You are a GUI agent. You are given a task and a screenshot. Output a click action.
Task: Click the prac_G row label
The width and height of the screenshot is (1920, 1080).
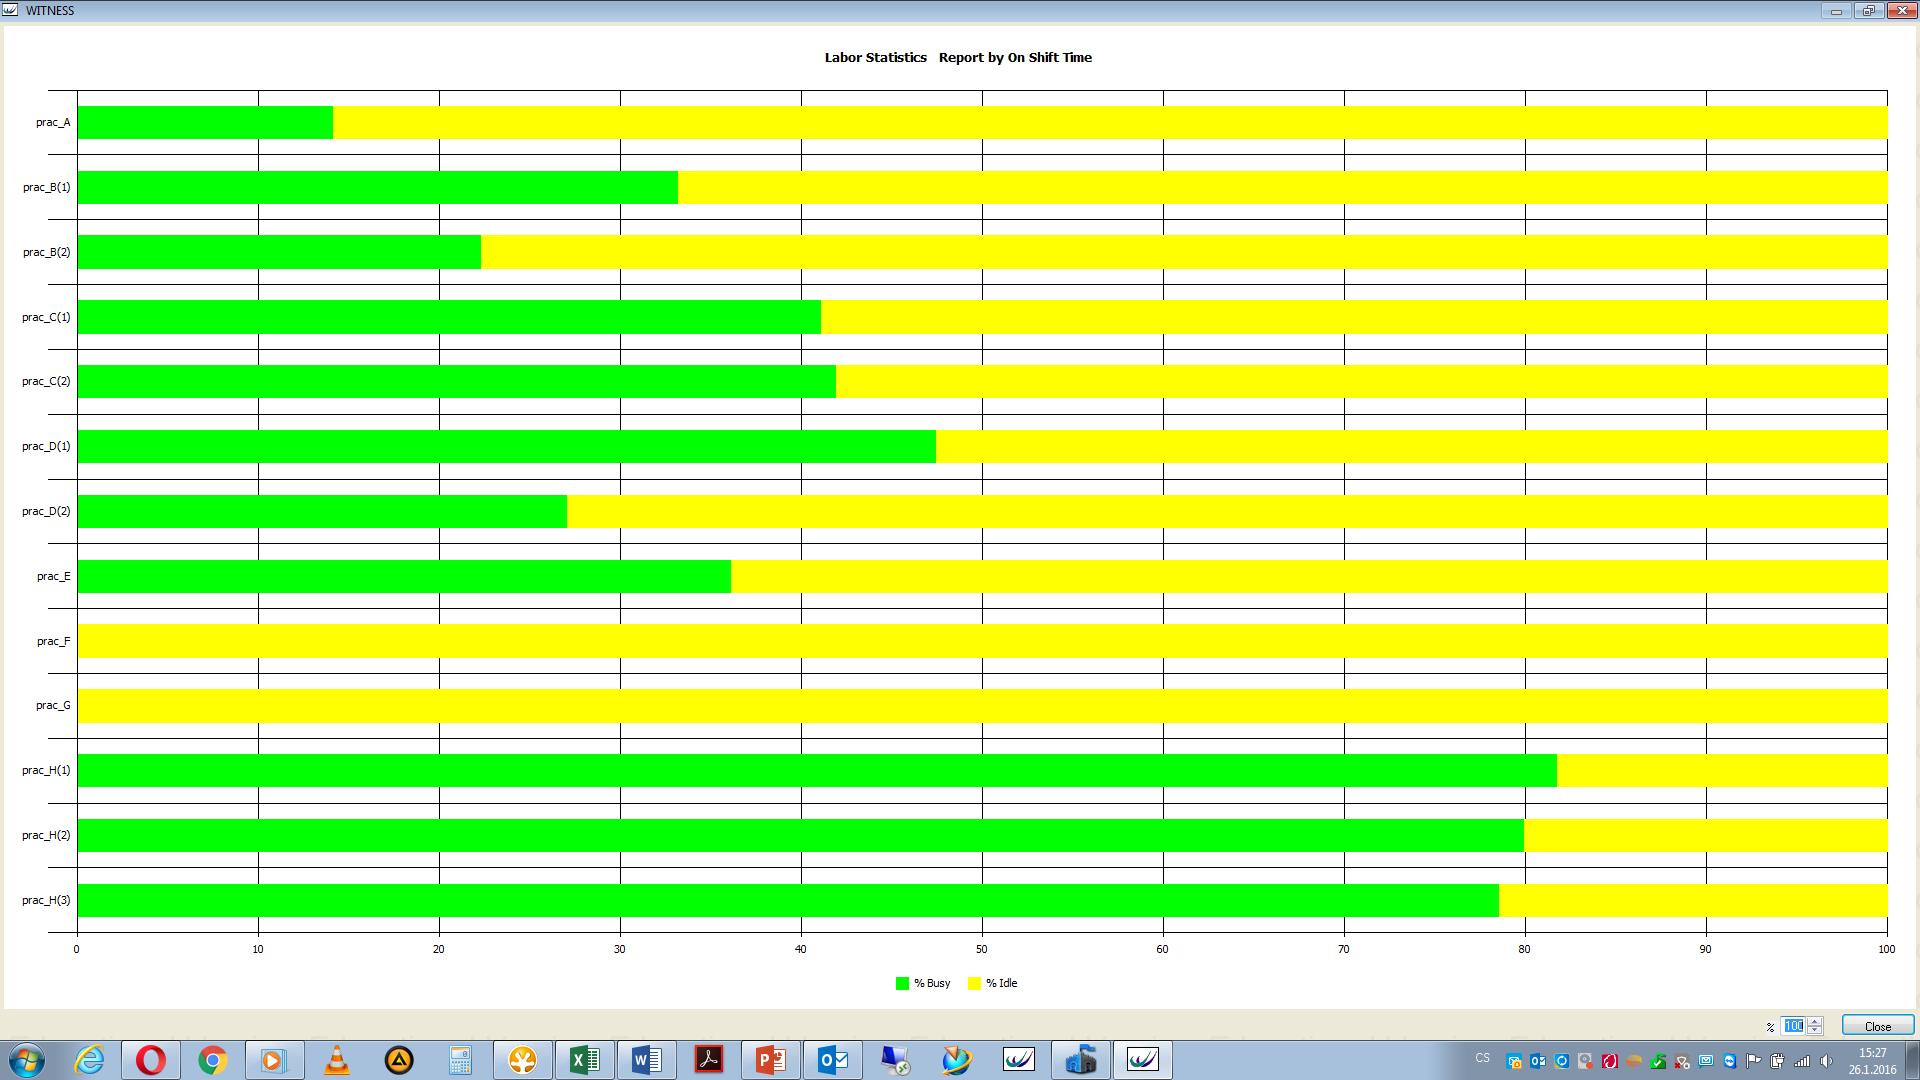[53, 705]
